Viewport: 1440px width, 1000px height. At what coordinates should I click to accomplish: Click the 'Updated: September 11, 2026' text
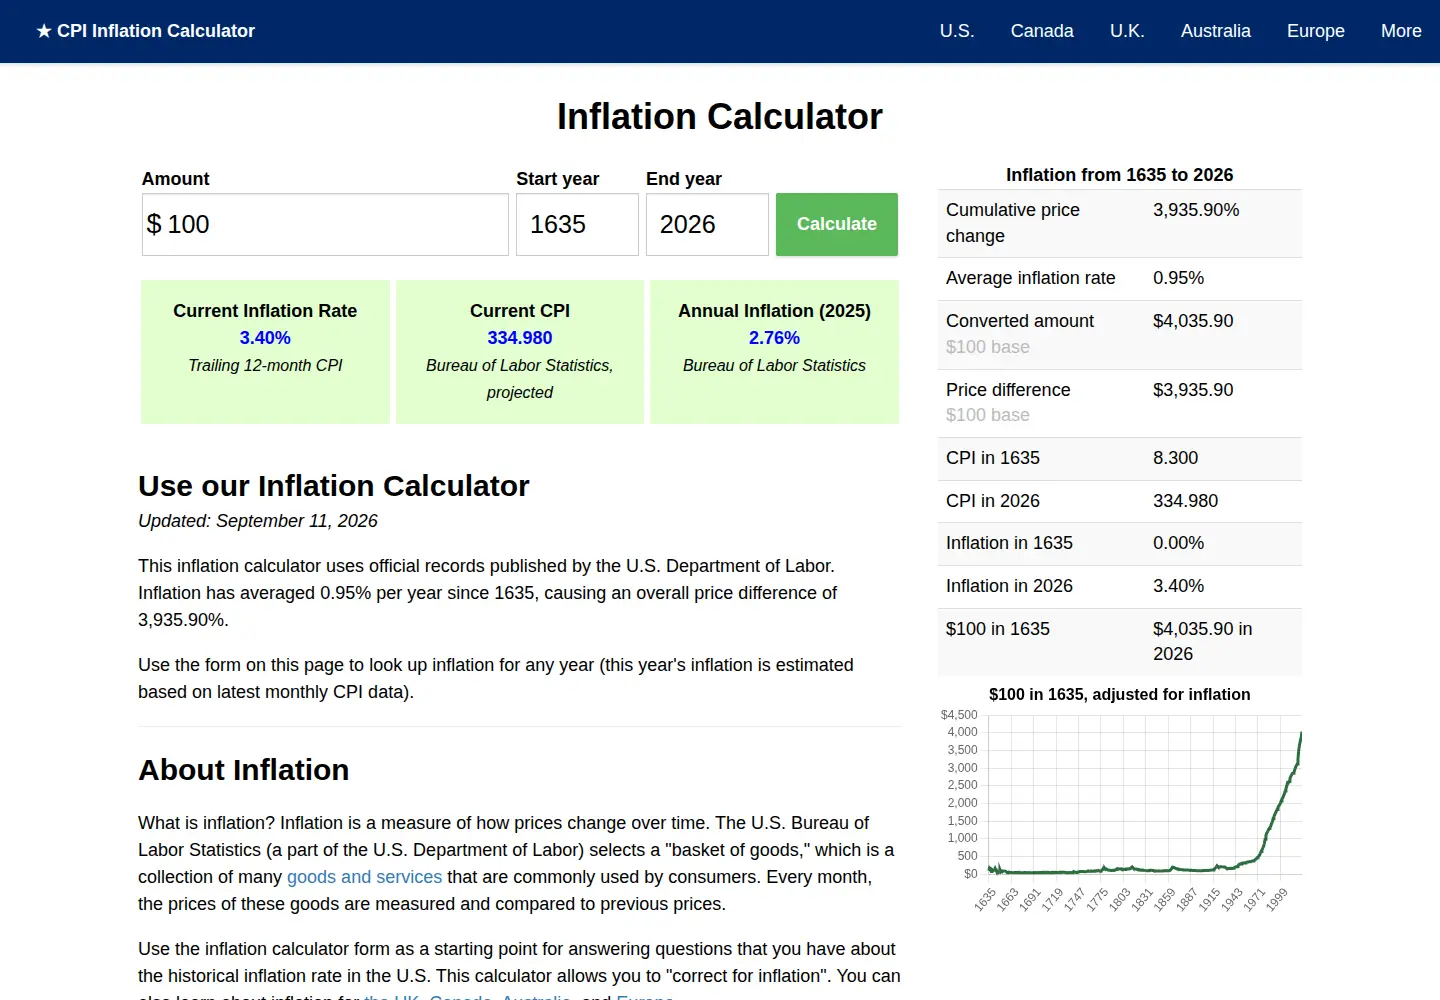[x=258, y=521]
